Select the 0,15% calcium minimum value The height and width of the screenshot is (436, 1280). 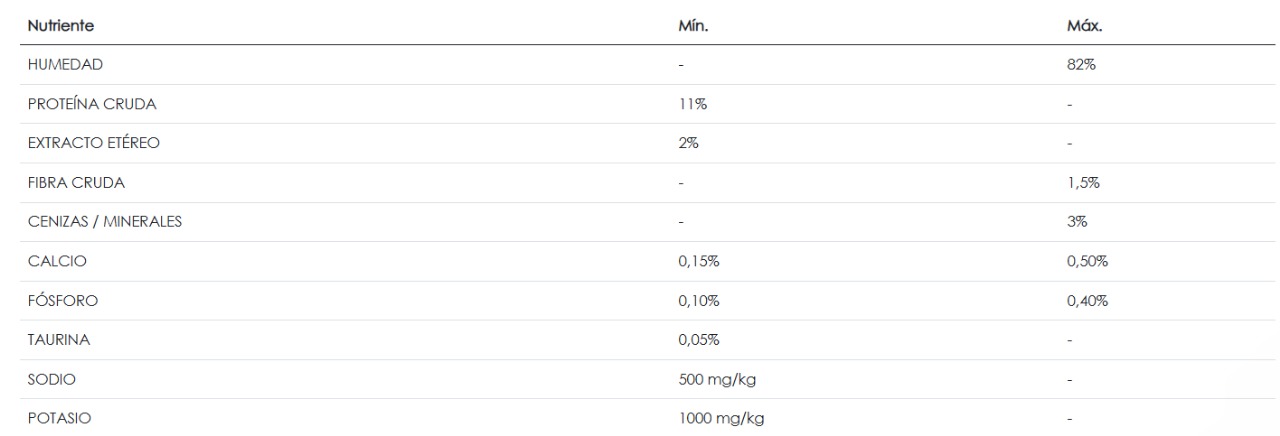point(698,262)
